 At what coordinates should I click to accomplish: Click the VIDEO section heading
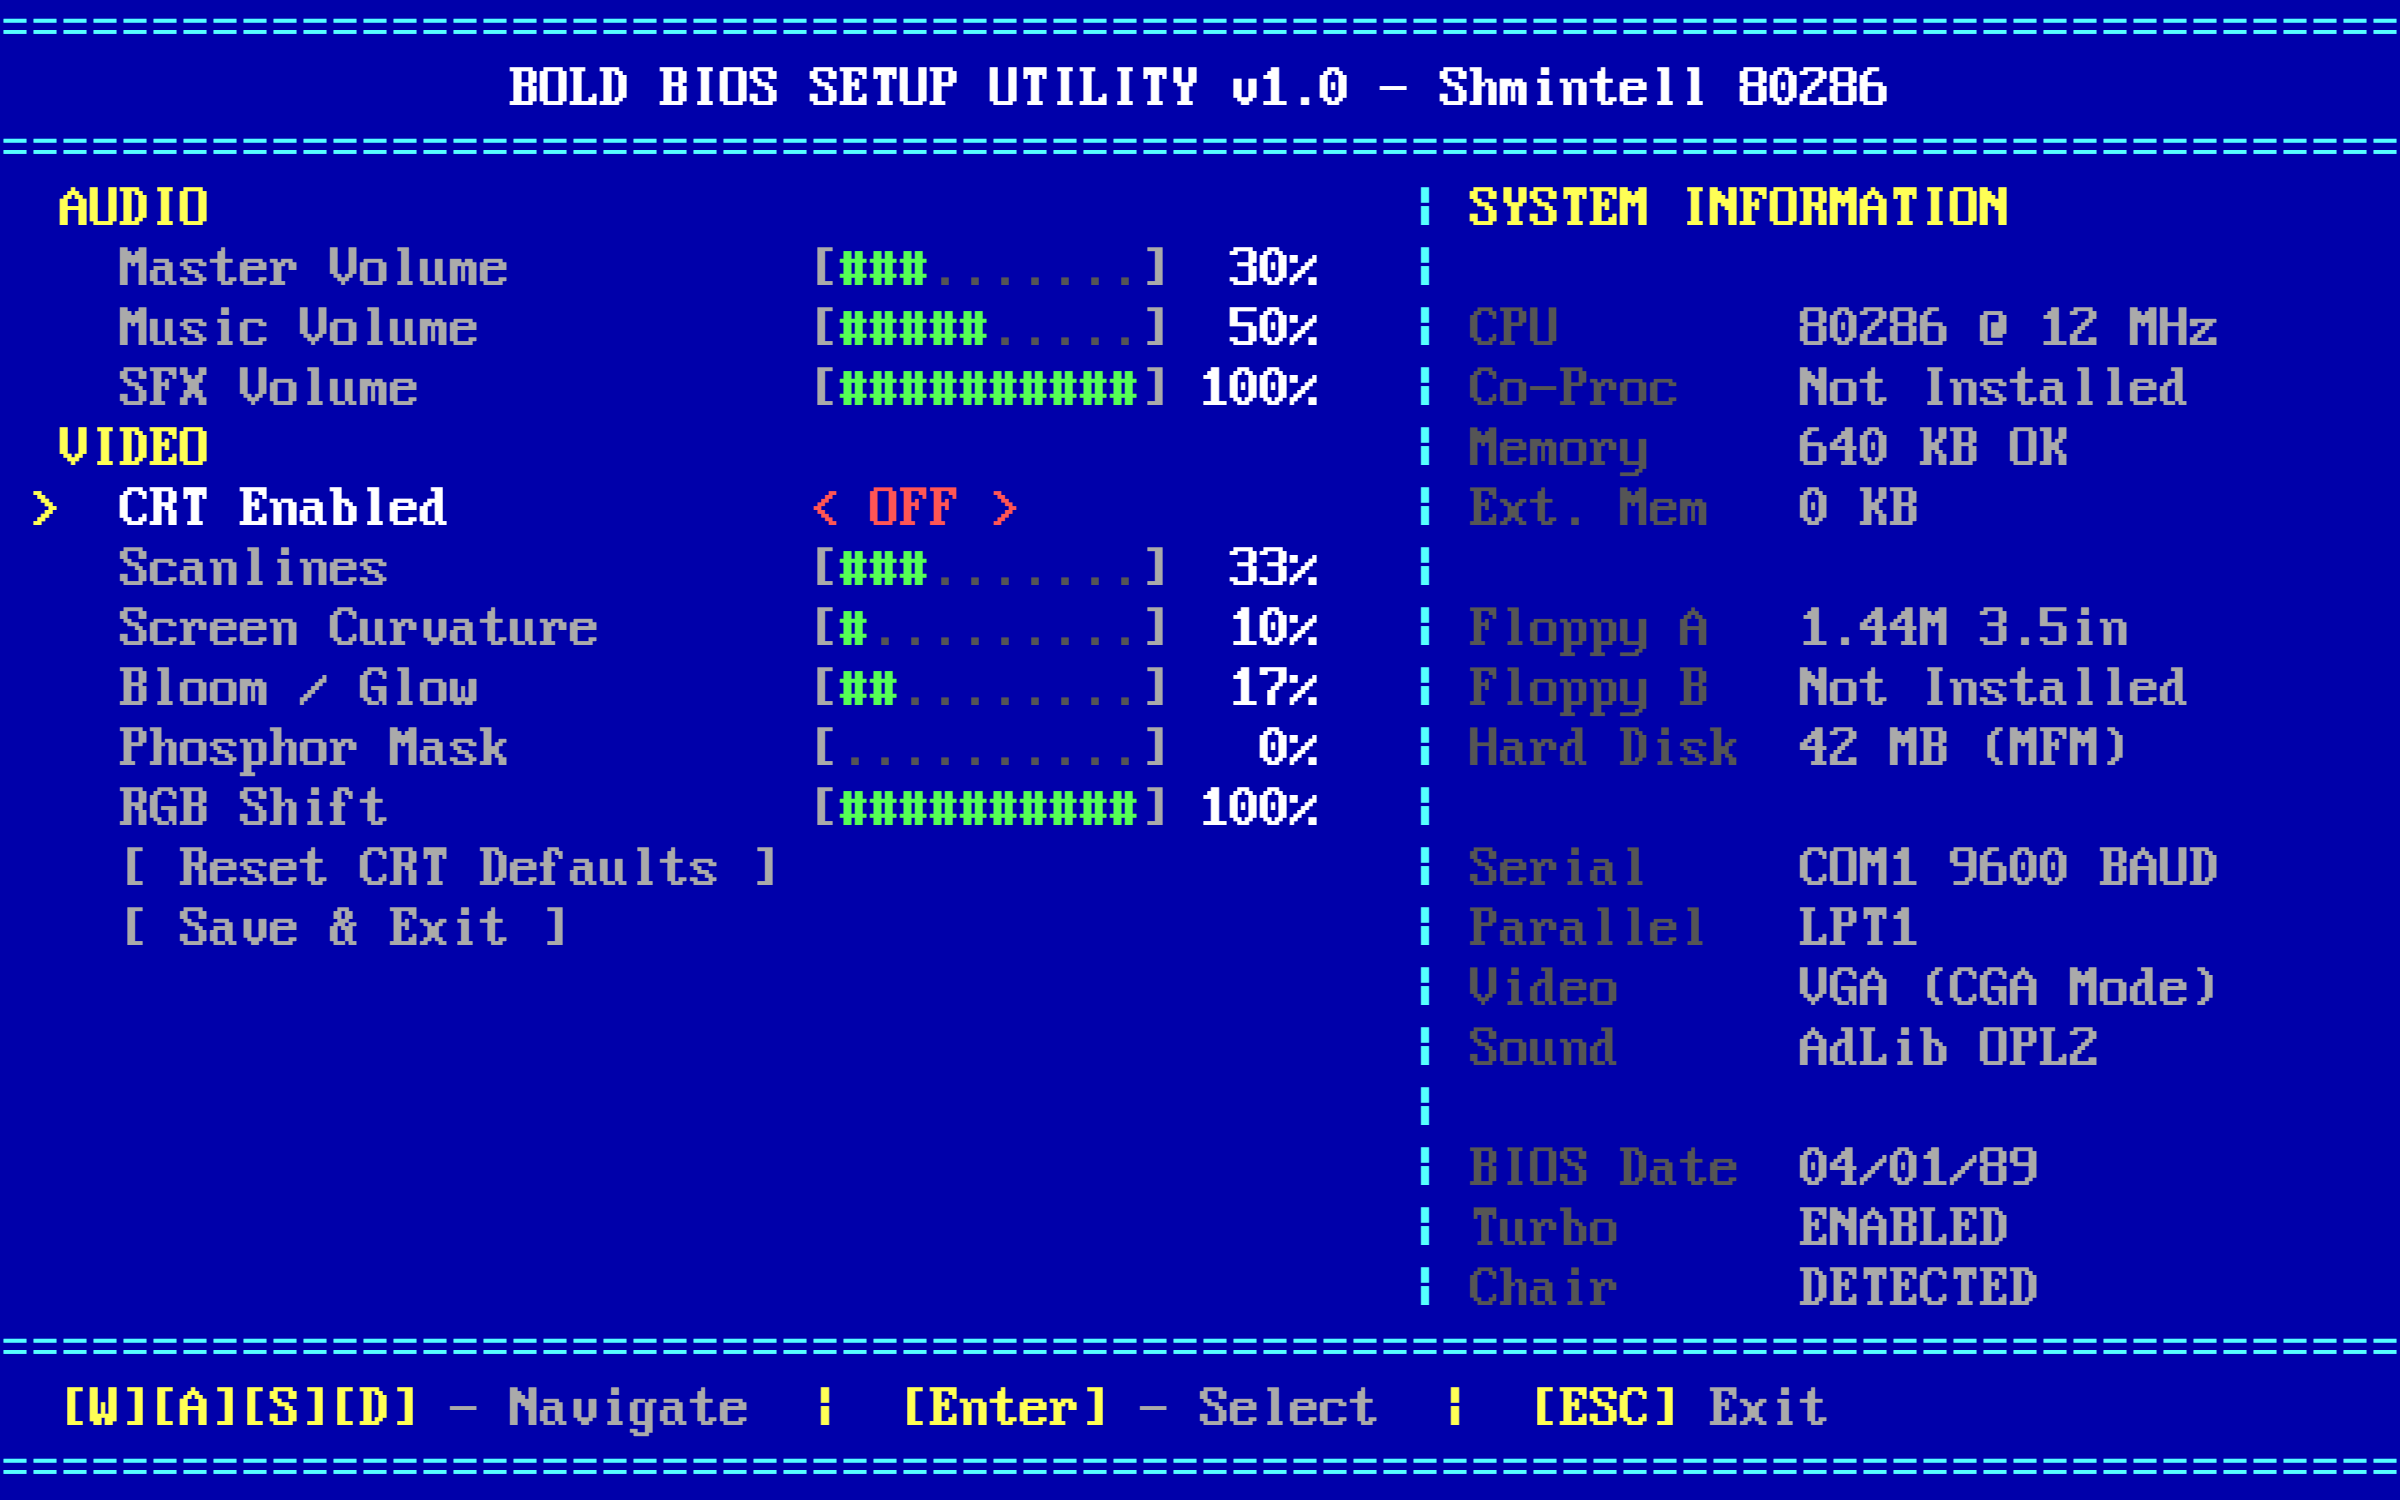pyautogui.click(x=133, y=447)
